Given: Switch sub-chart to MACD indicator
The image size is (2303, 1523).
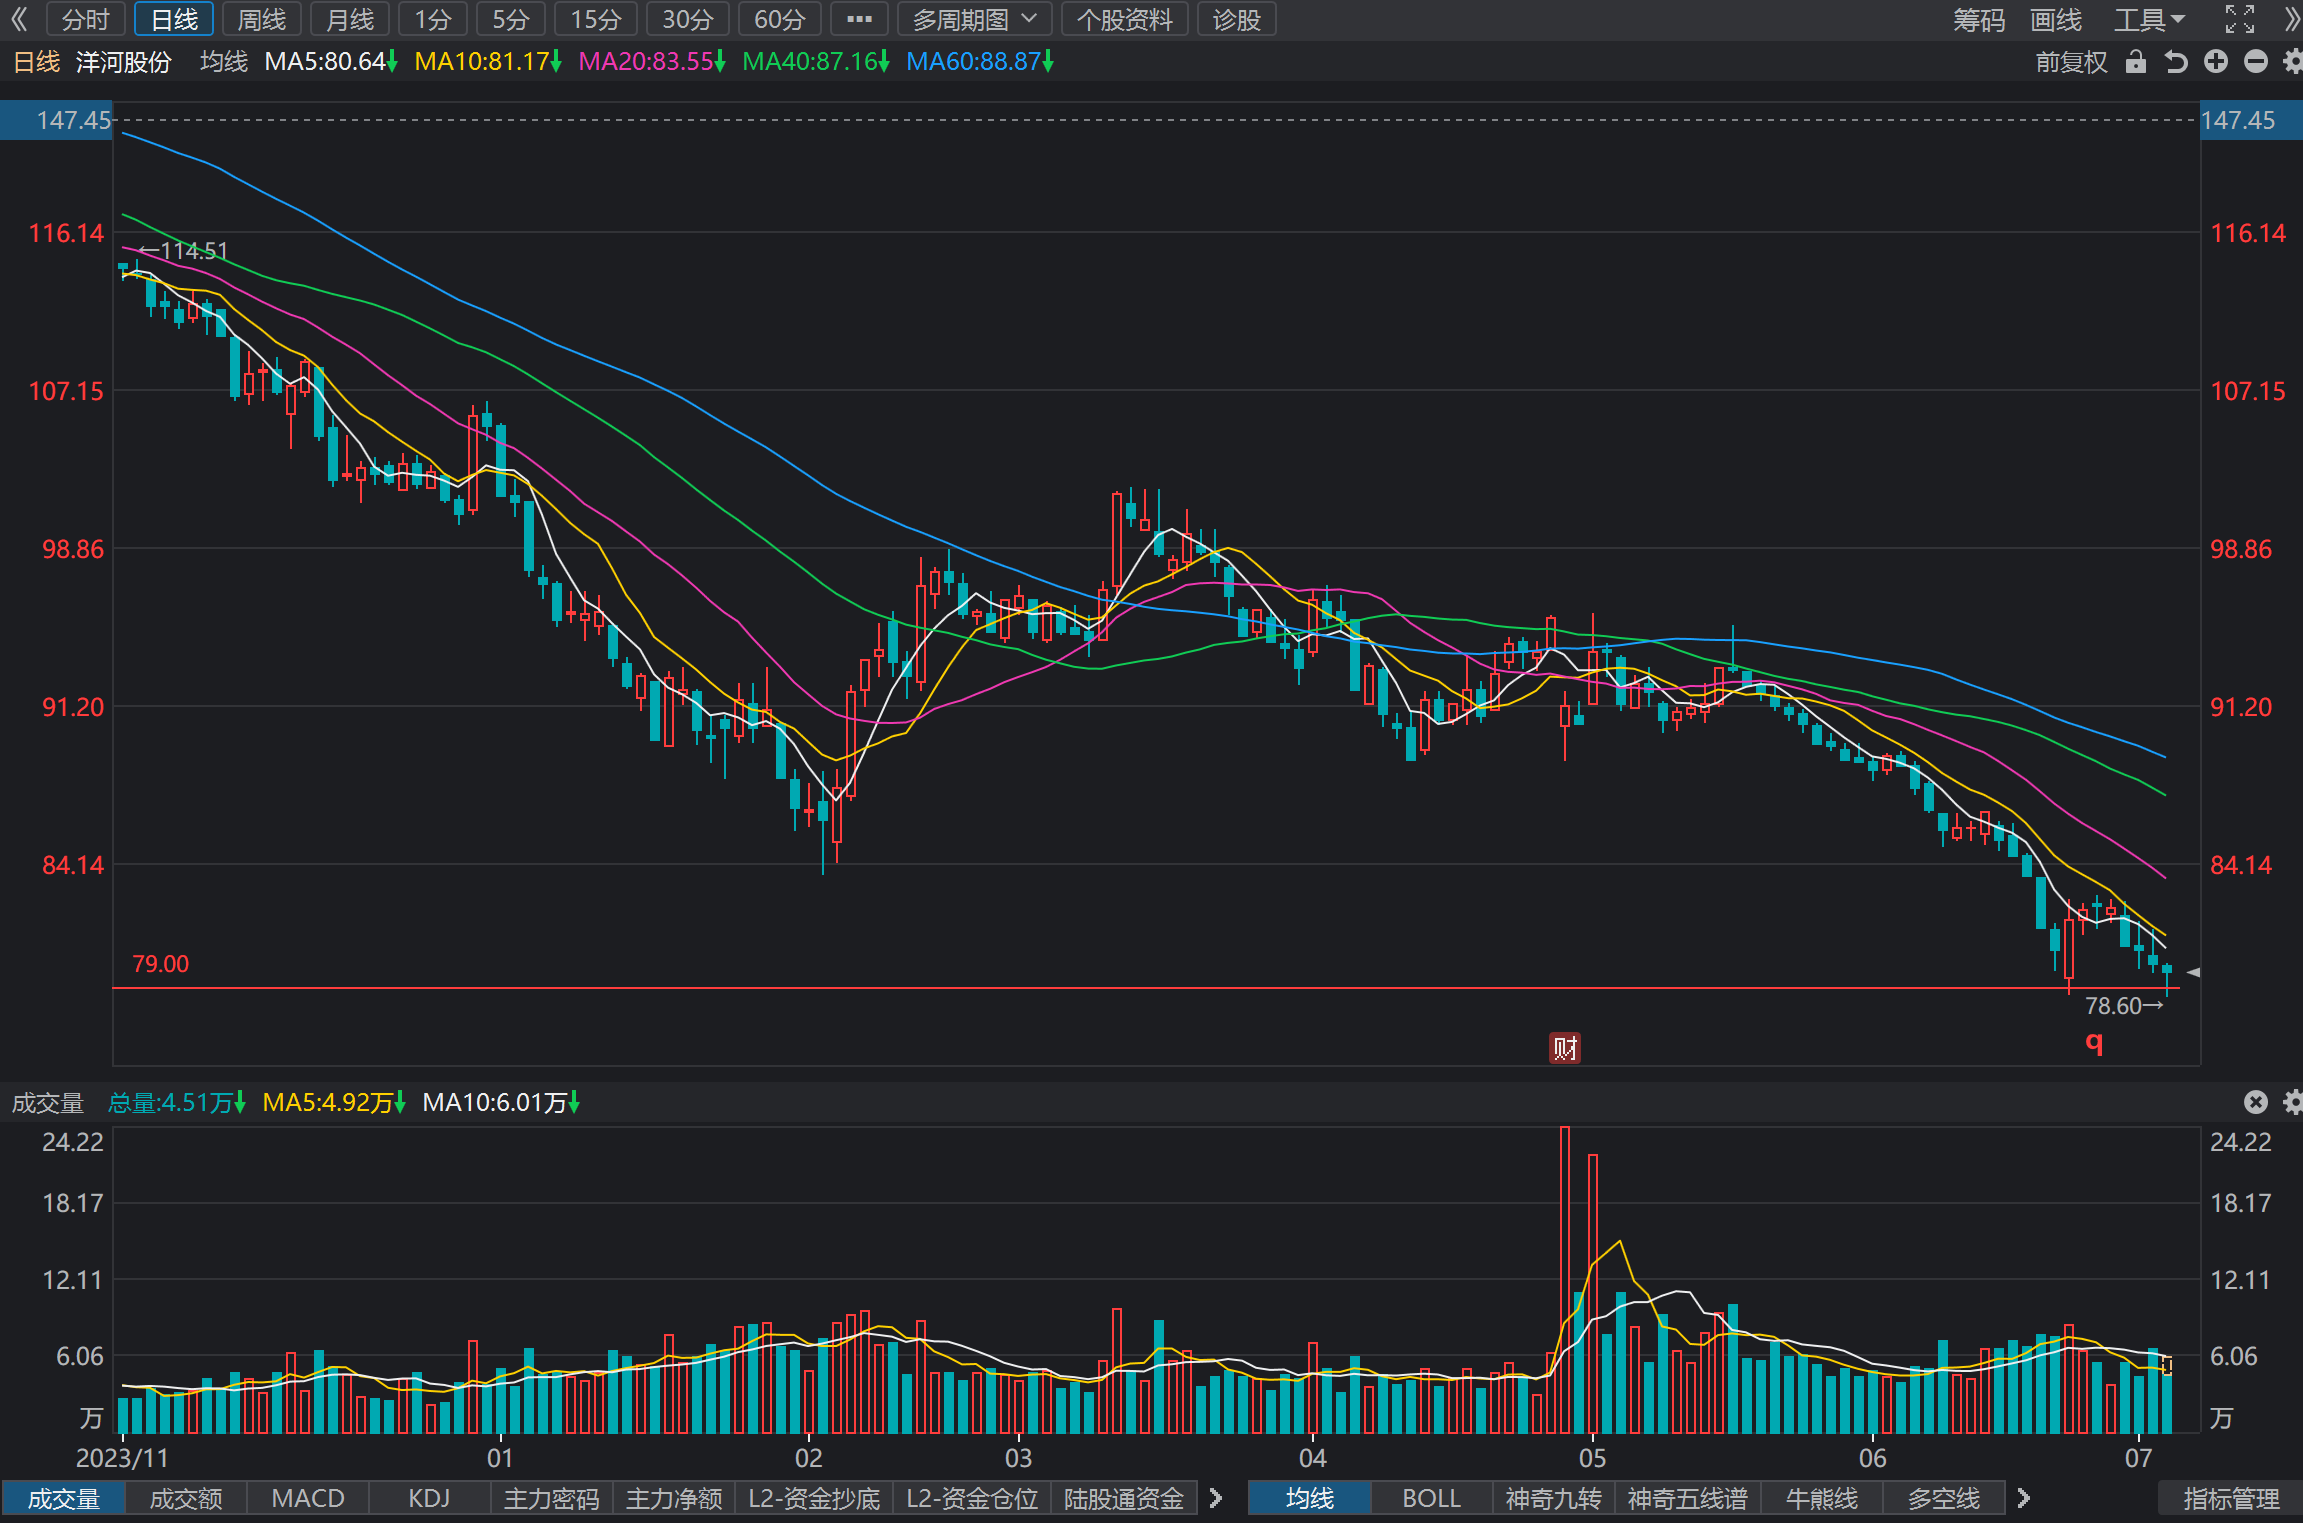Looking at the screenshot, I should (x=308, y=1498).
